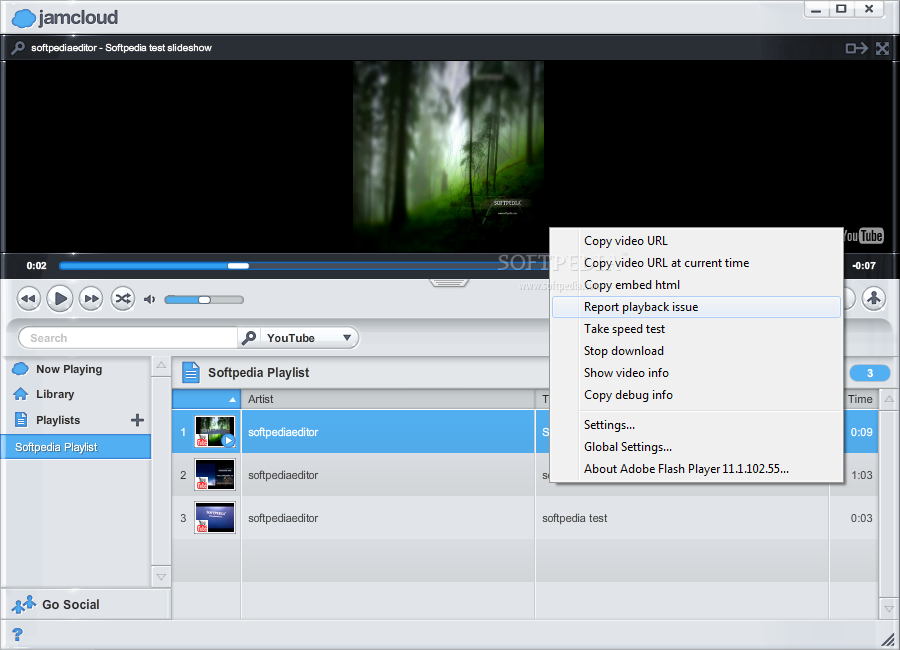Select Softpedia Playlist in the sidebar
Image resolution: width=900 pixels, height=650 pixels.
click(x=75, y=447)
